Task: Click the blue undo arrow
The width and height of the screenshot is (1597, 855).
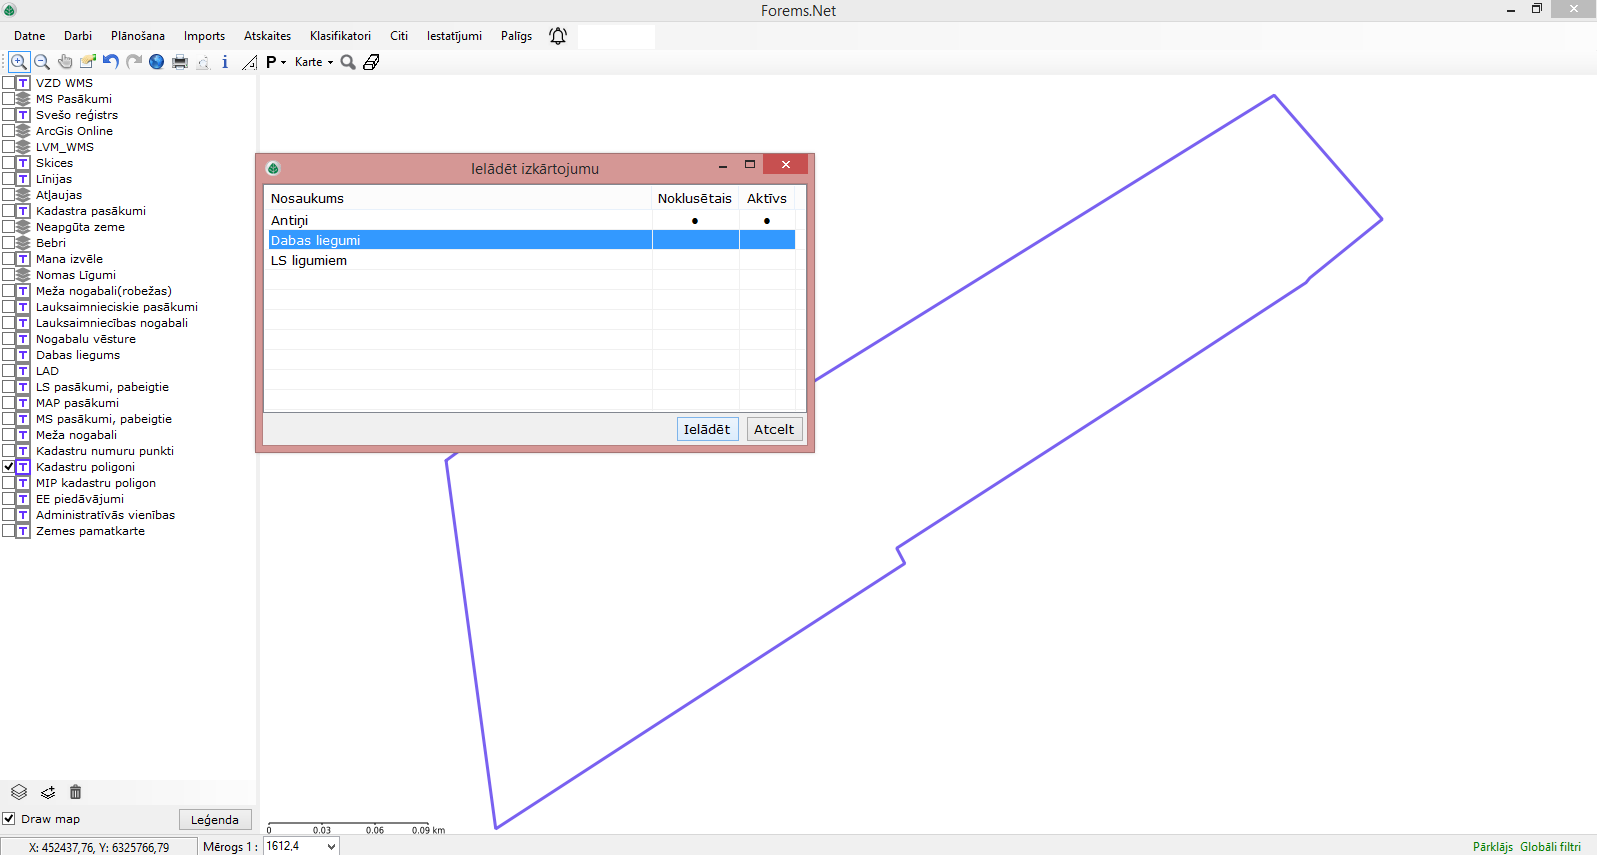Action: click(x=111, y=62)
